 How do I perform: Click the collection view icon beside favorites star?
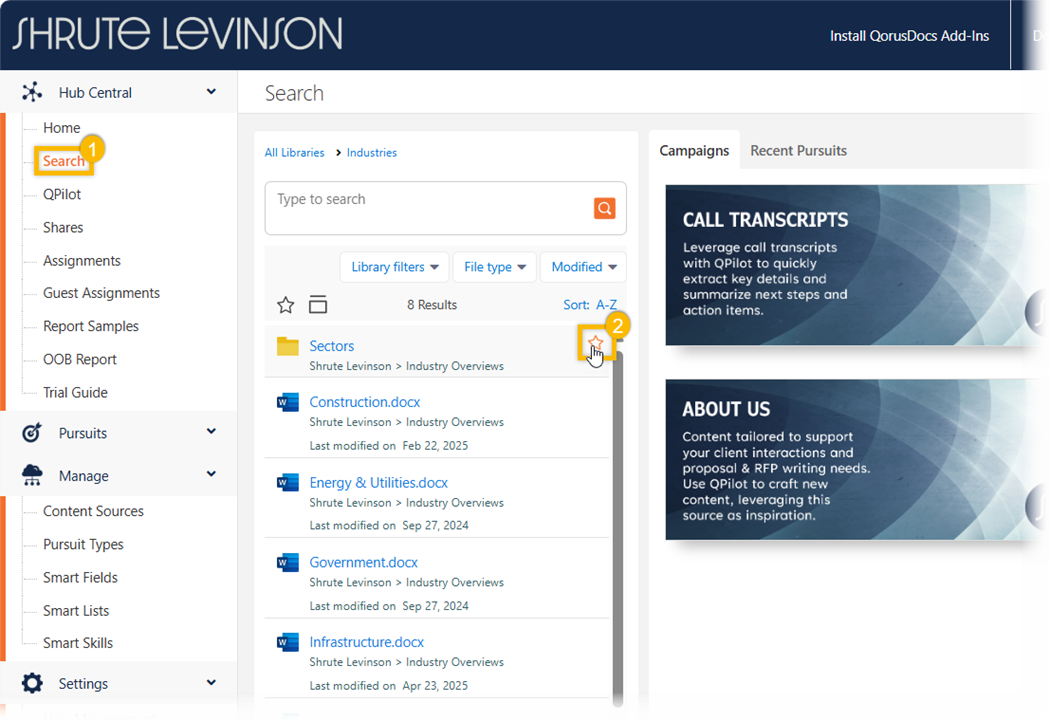318,305
